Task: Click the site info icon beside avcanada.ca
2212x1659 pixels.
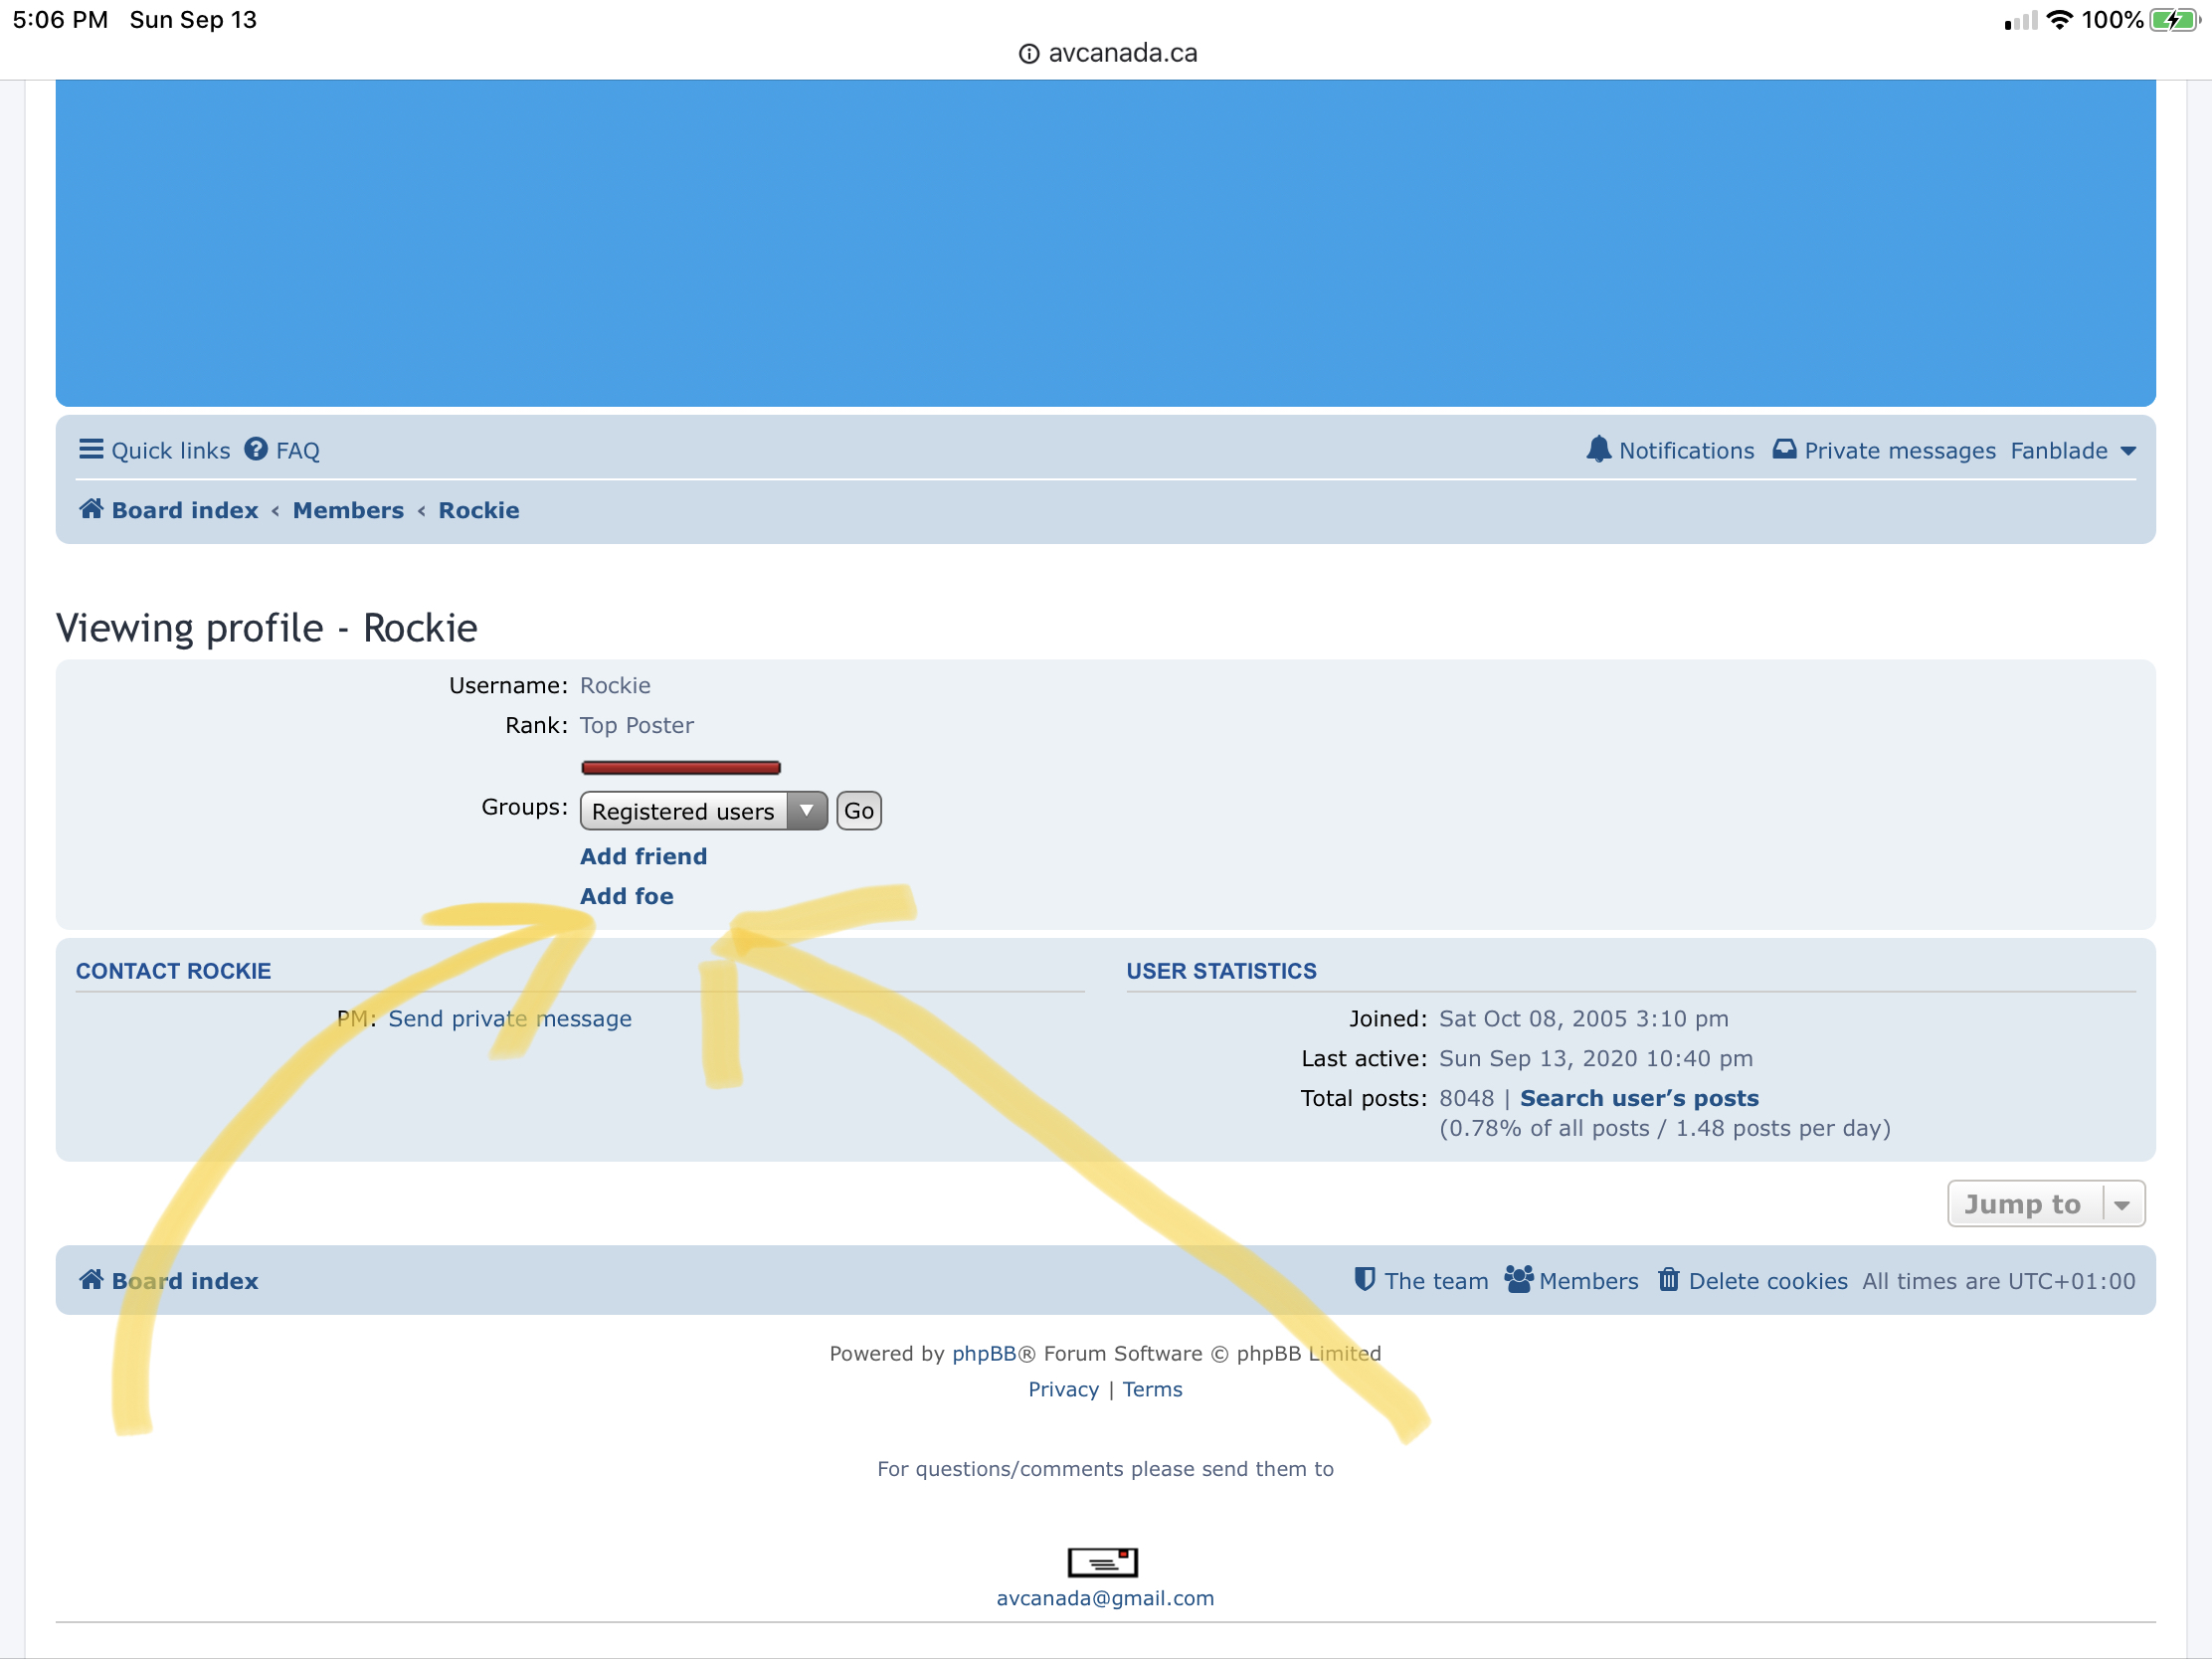Action: tap(1028, 54)
